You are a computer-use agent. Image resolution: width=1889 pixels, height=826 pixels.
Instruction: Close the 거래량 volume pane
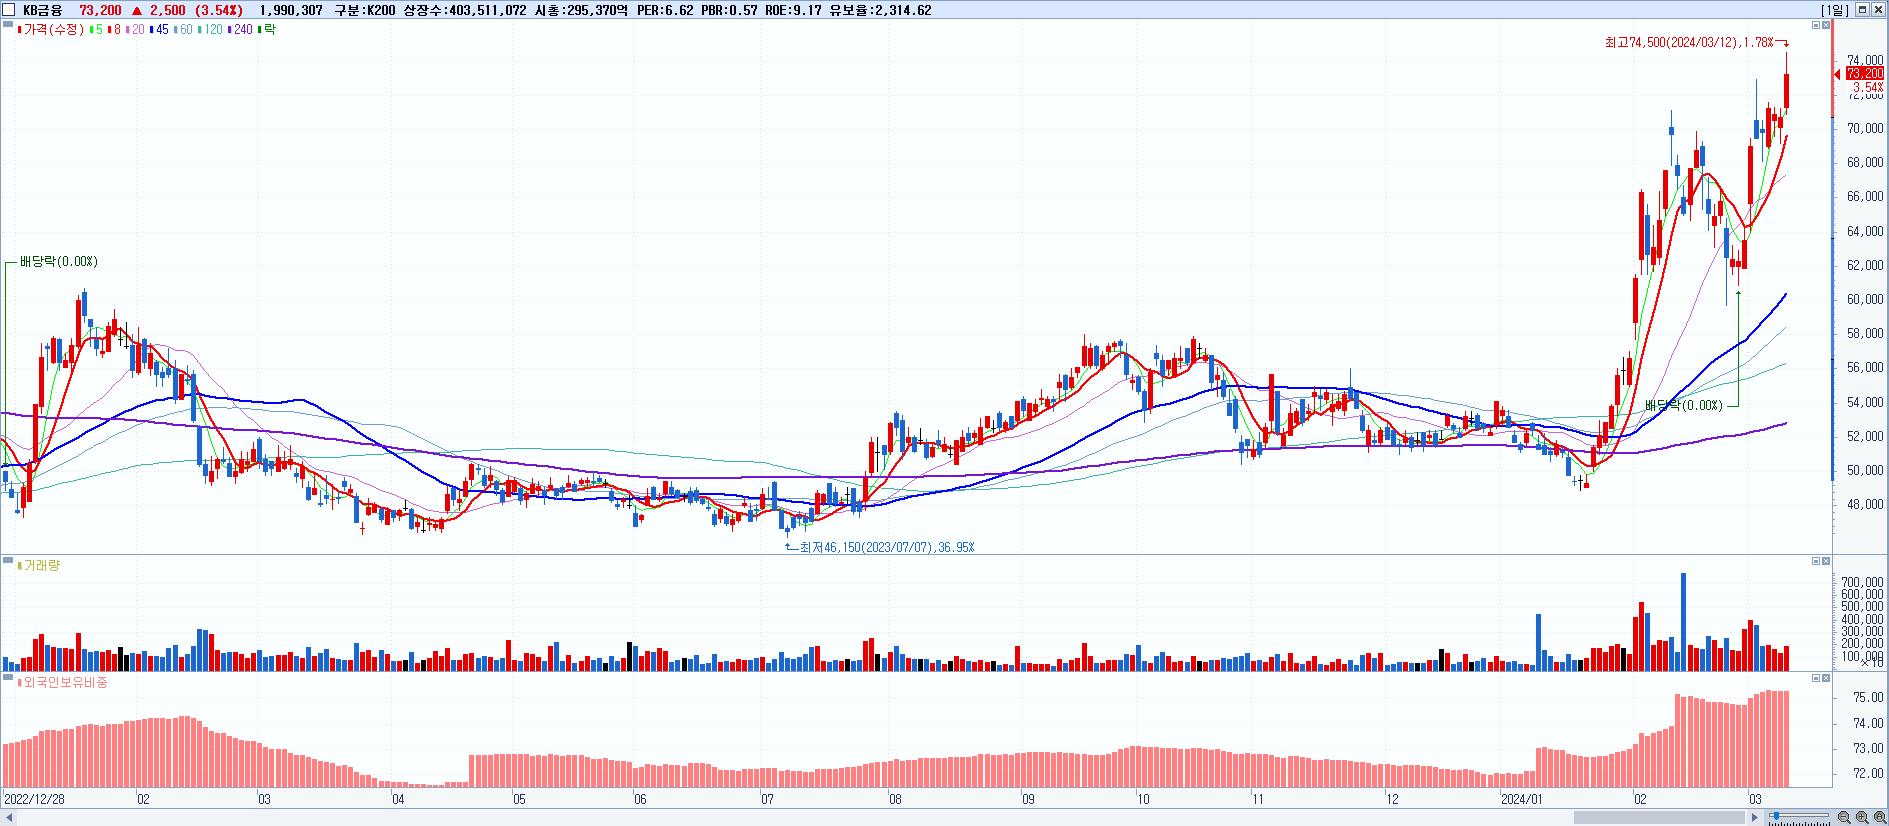click(x=1826, y=562)
